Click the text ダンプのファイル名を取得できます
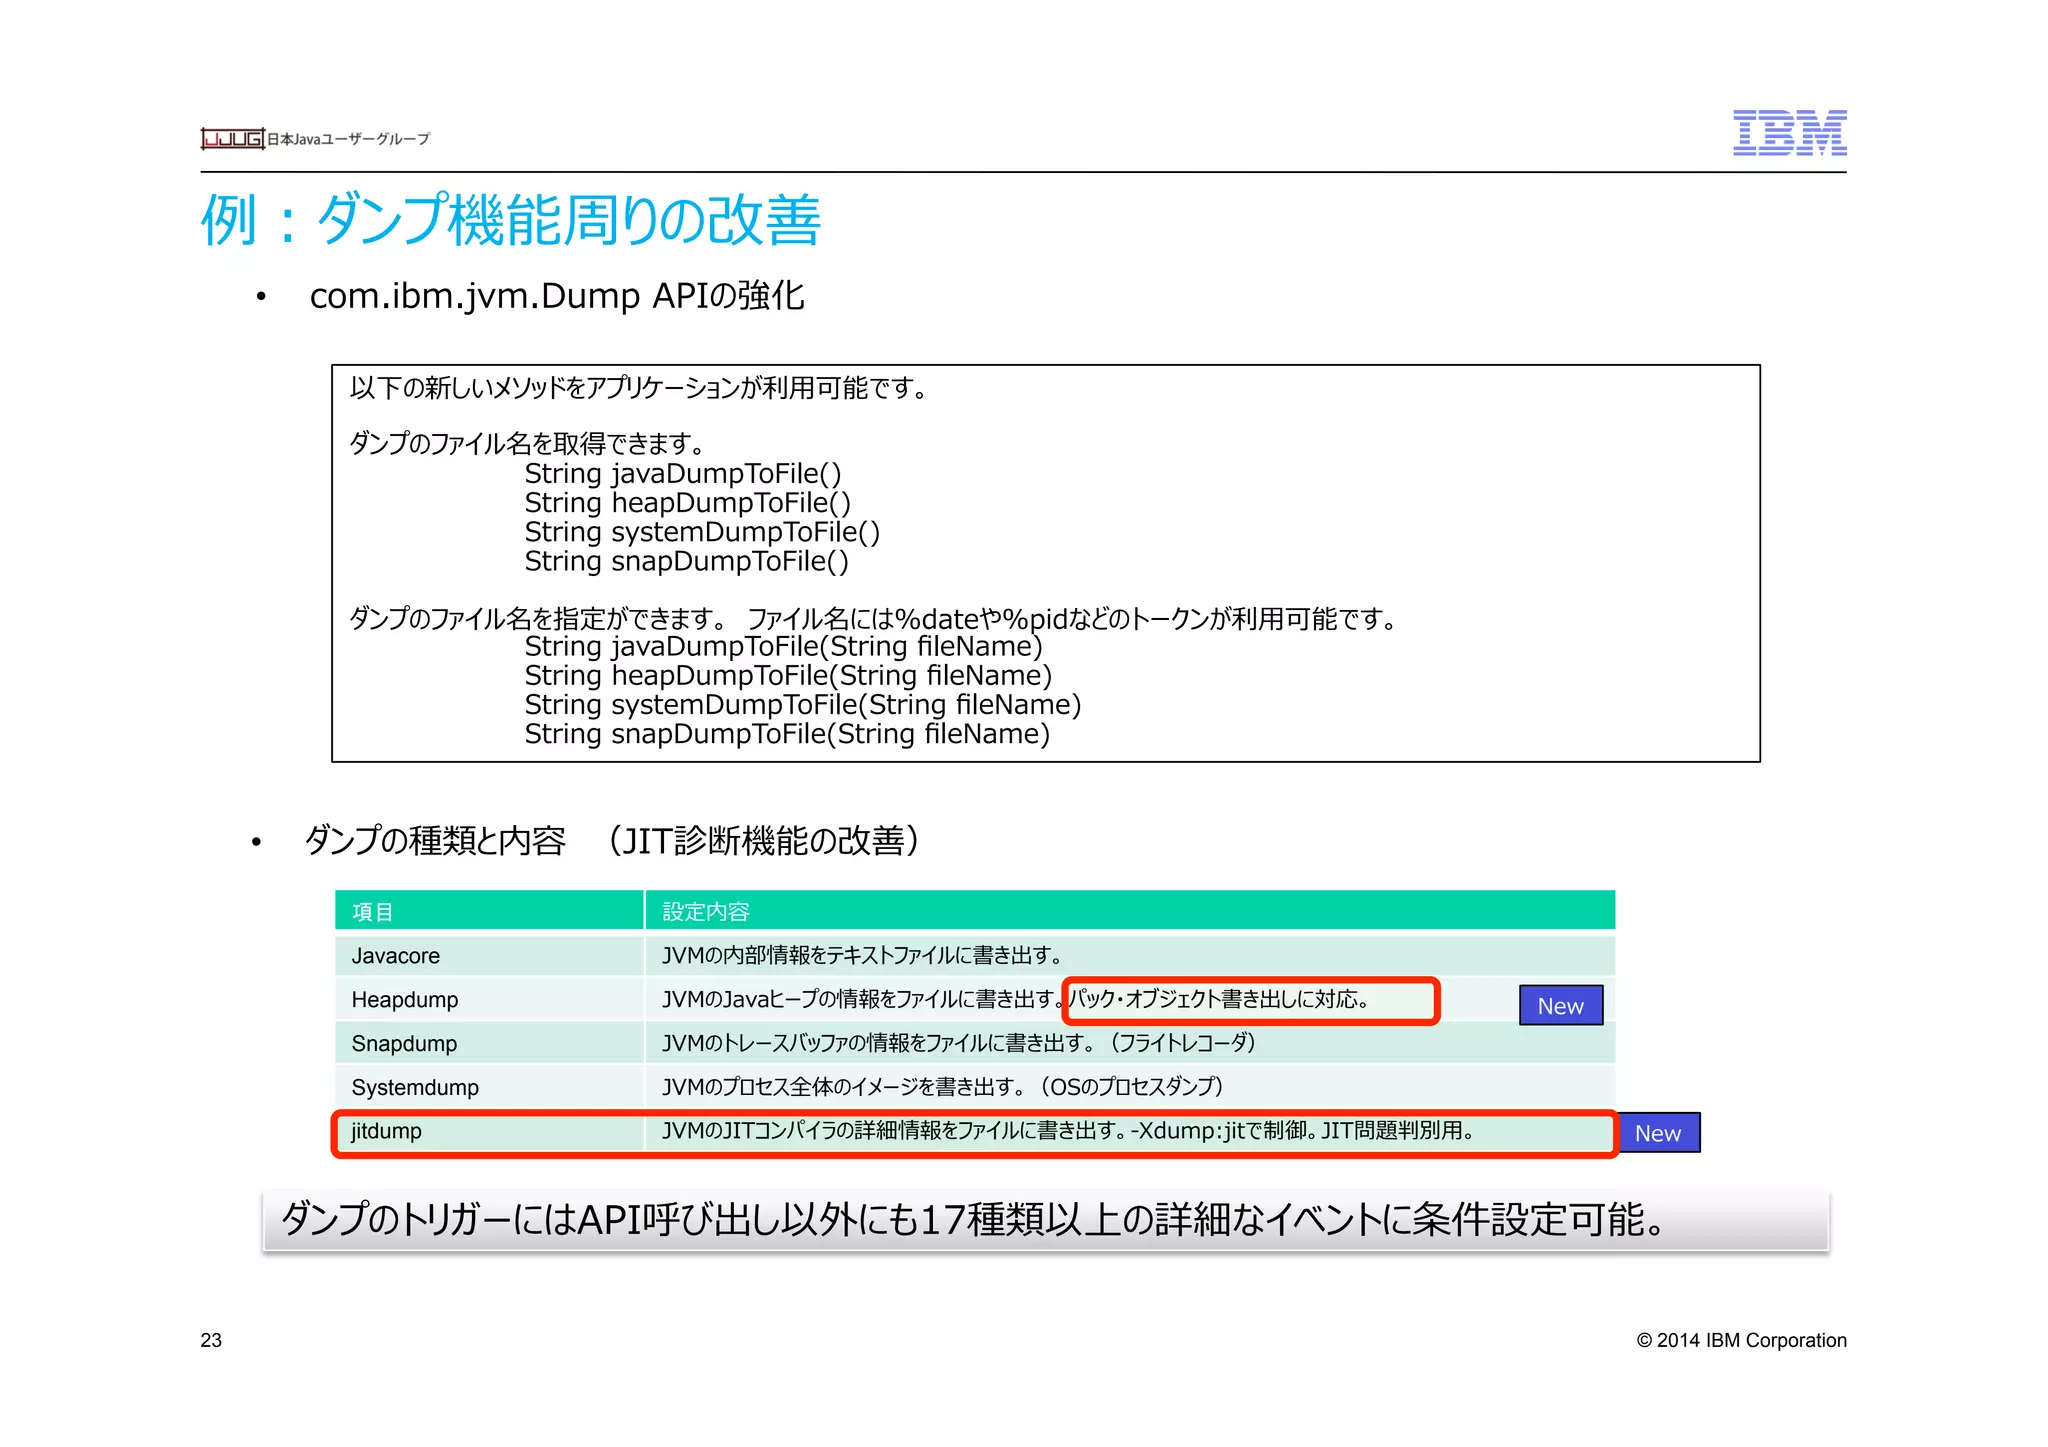Viewport: 2048px width, 1447px height. [x=527, y=443]
